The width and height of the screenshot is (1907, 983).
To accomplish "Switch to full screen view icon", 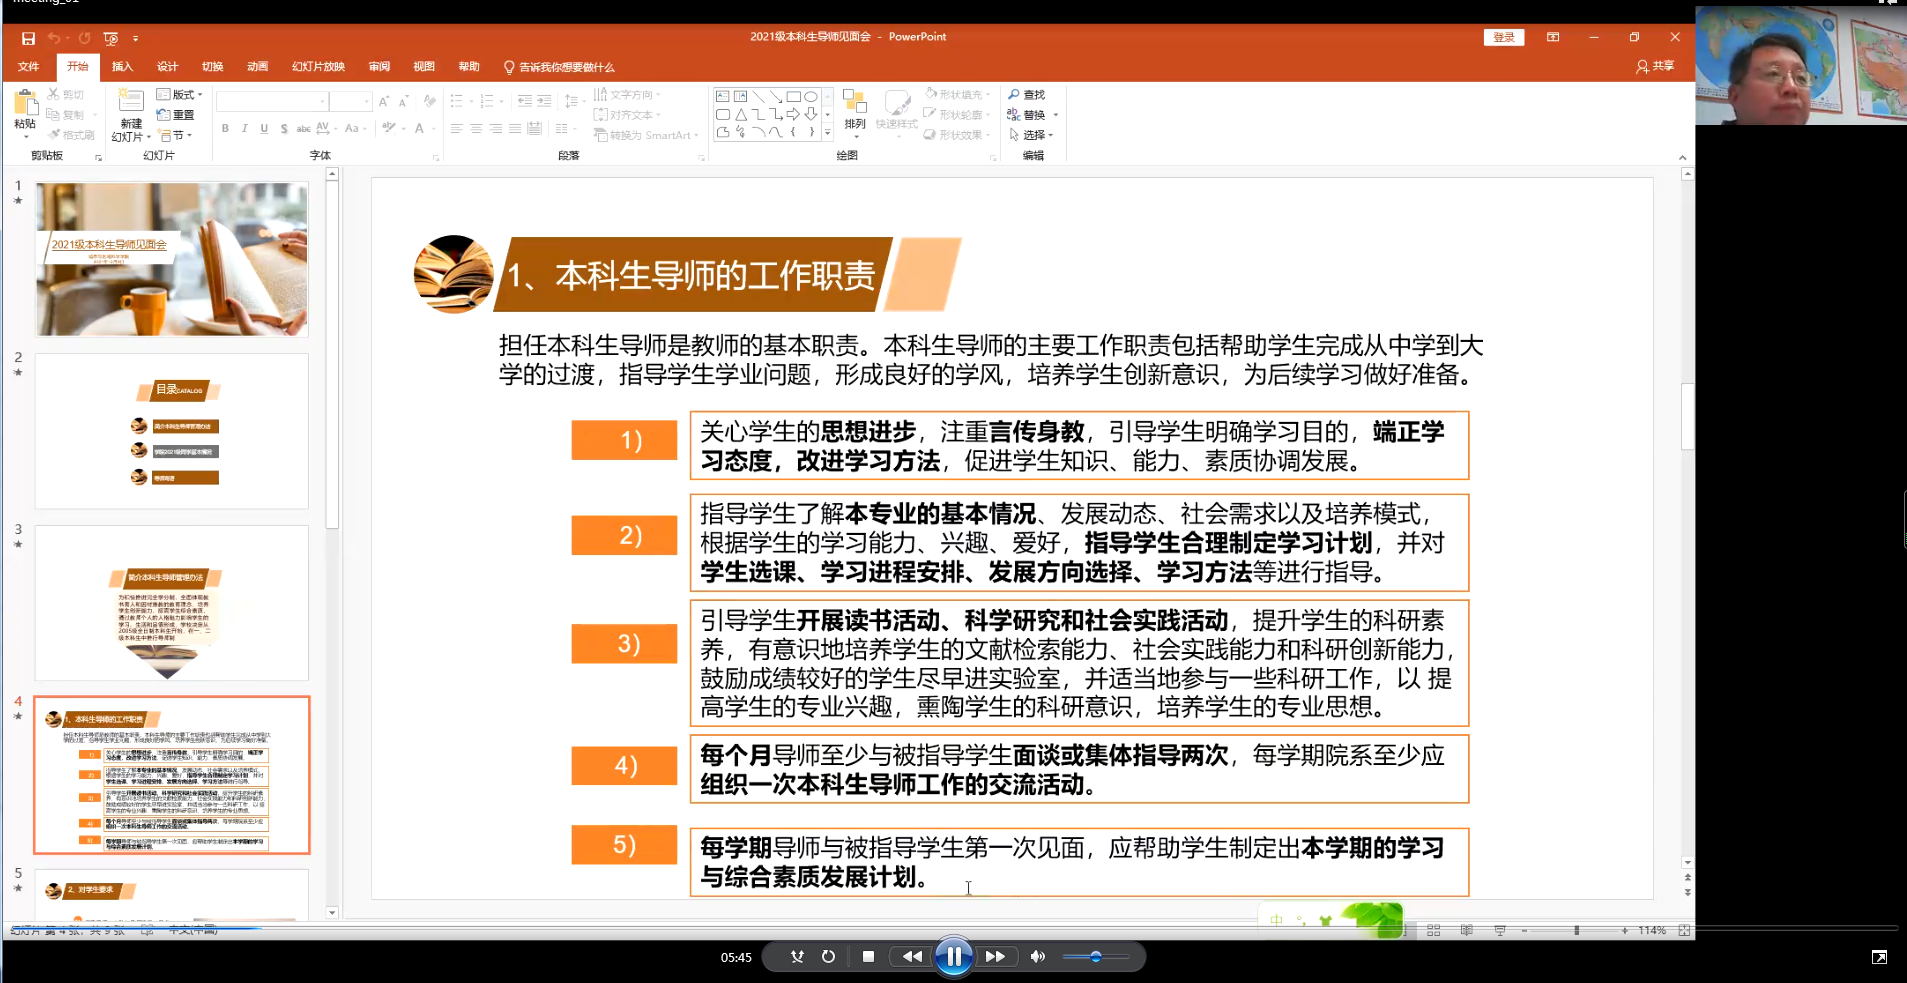I will coord(1879,957).
